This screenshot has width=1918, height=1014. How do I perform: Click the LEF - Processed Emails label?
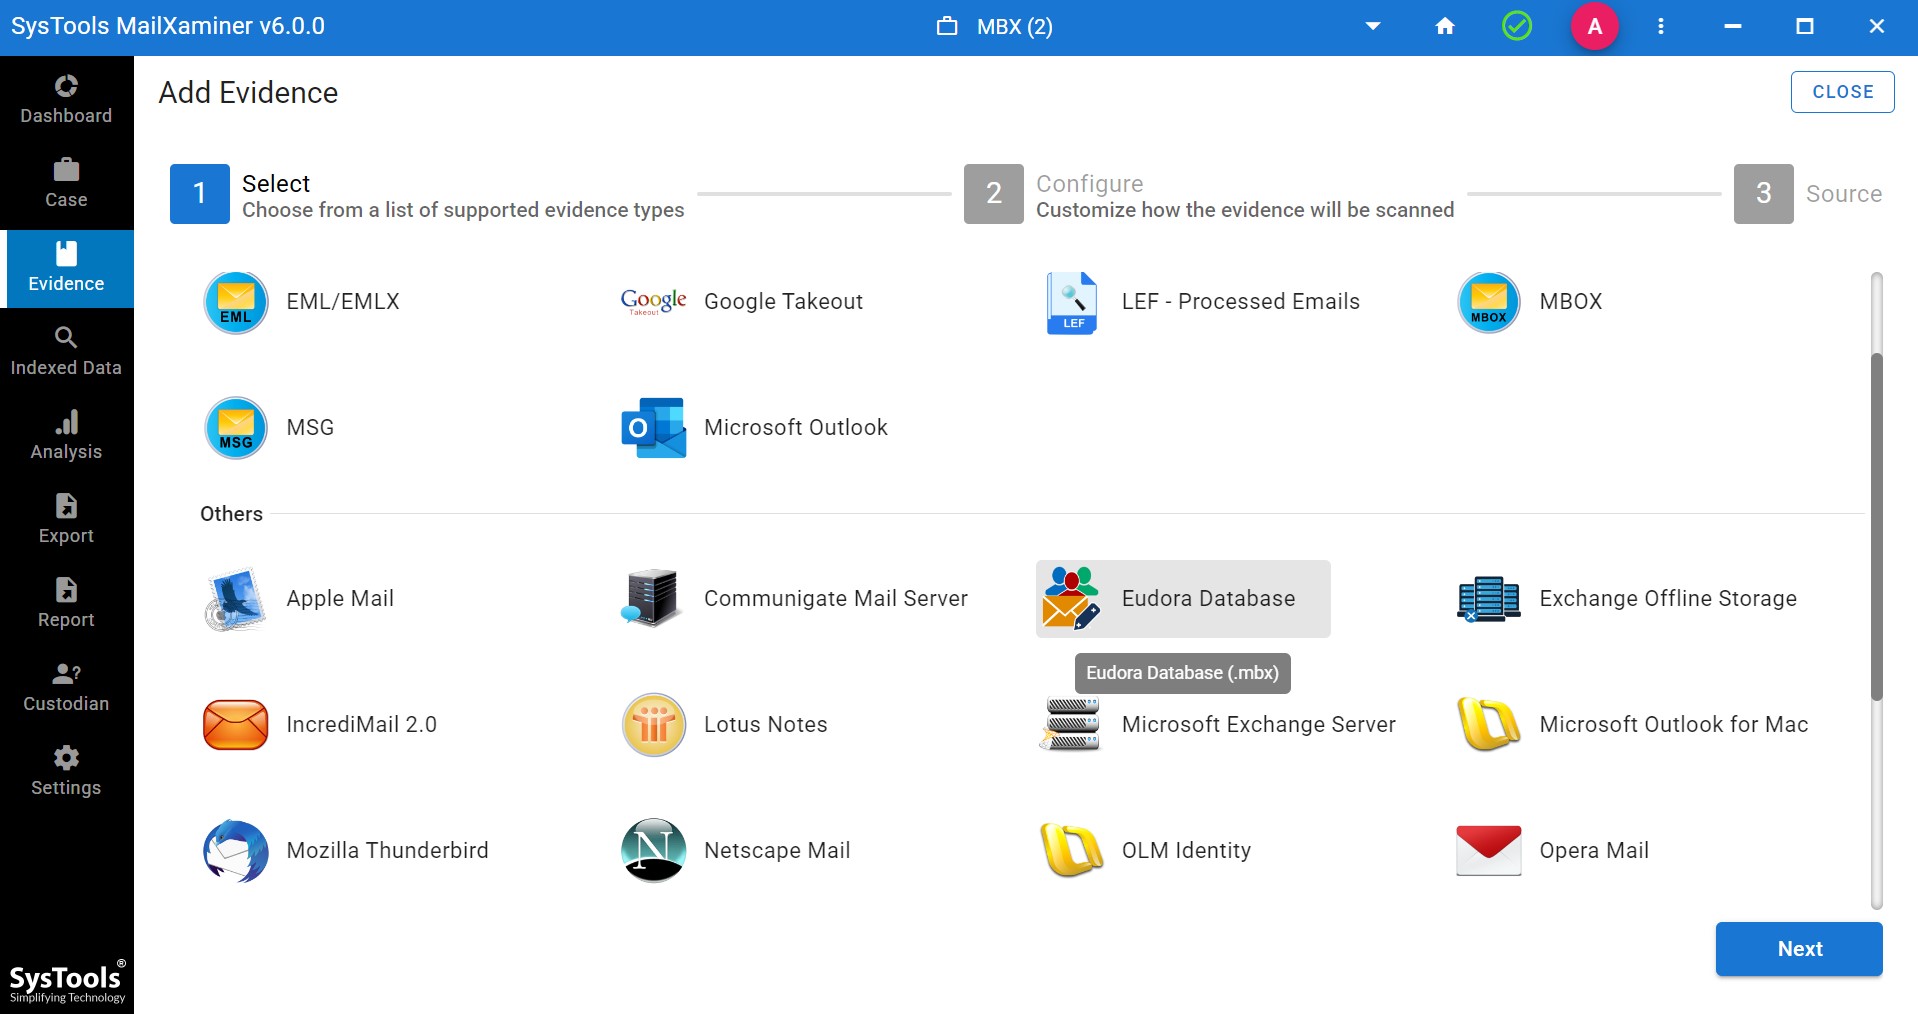(x=1240, y=302)
